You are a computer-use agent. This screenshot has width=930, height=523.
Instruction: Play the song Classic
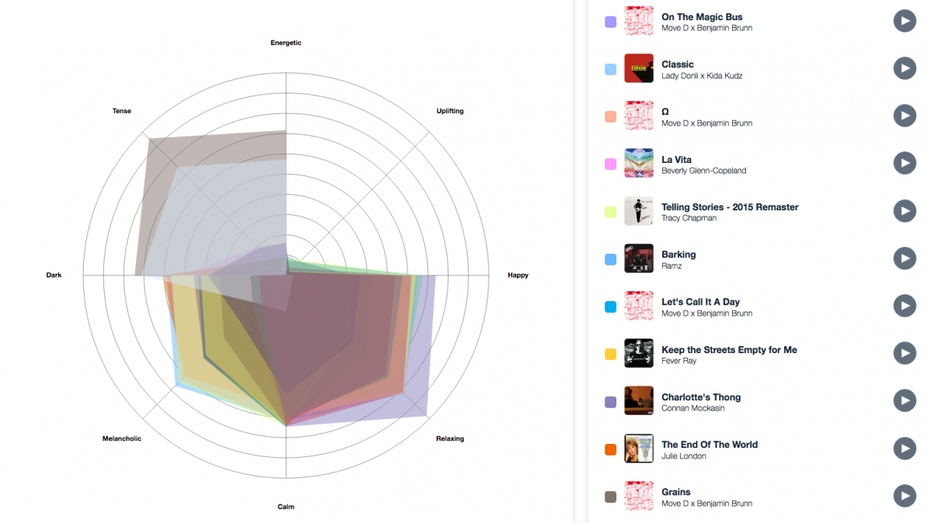tap(904, 68)
